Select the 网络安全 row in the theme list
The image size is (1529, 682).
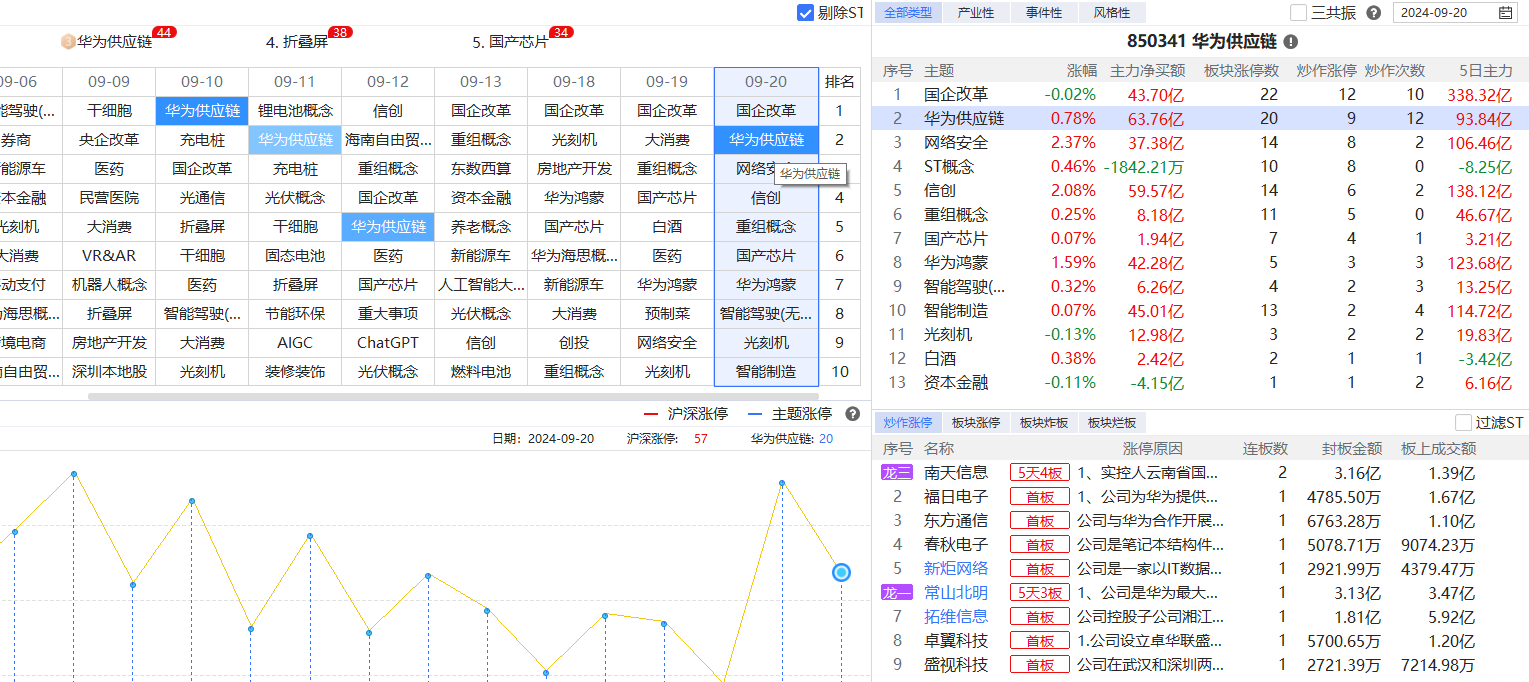(955, 143)
